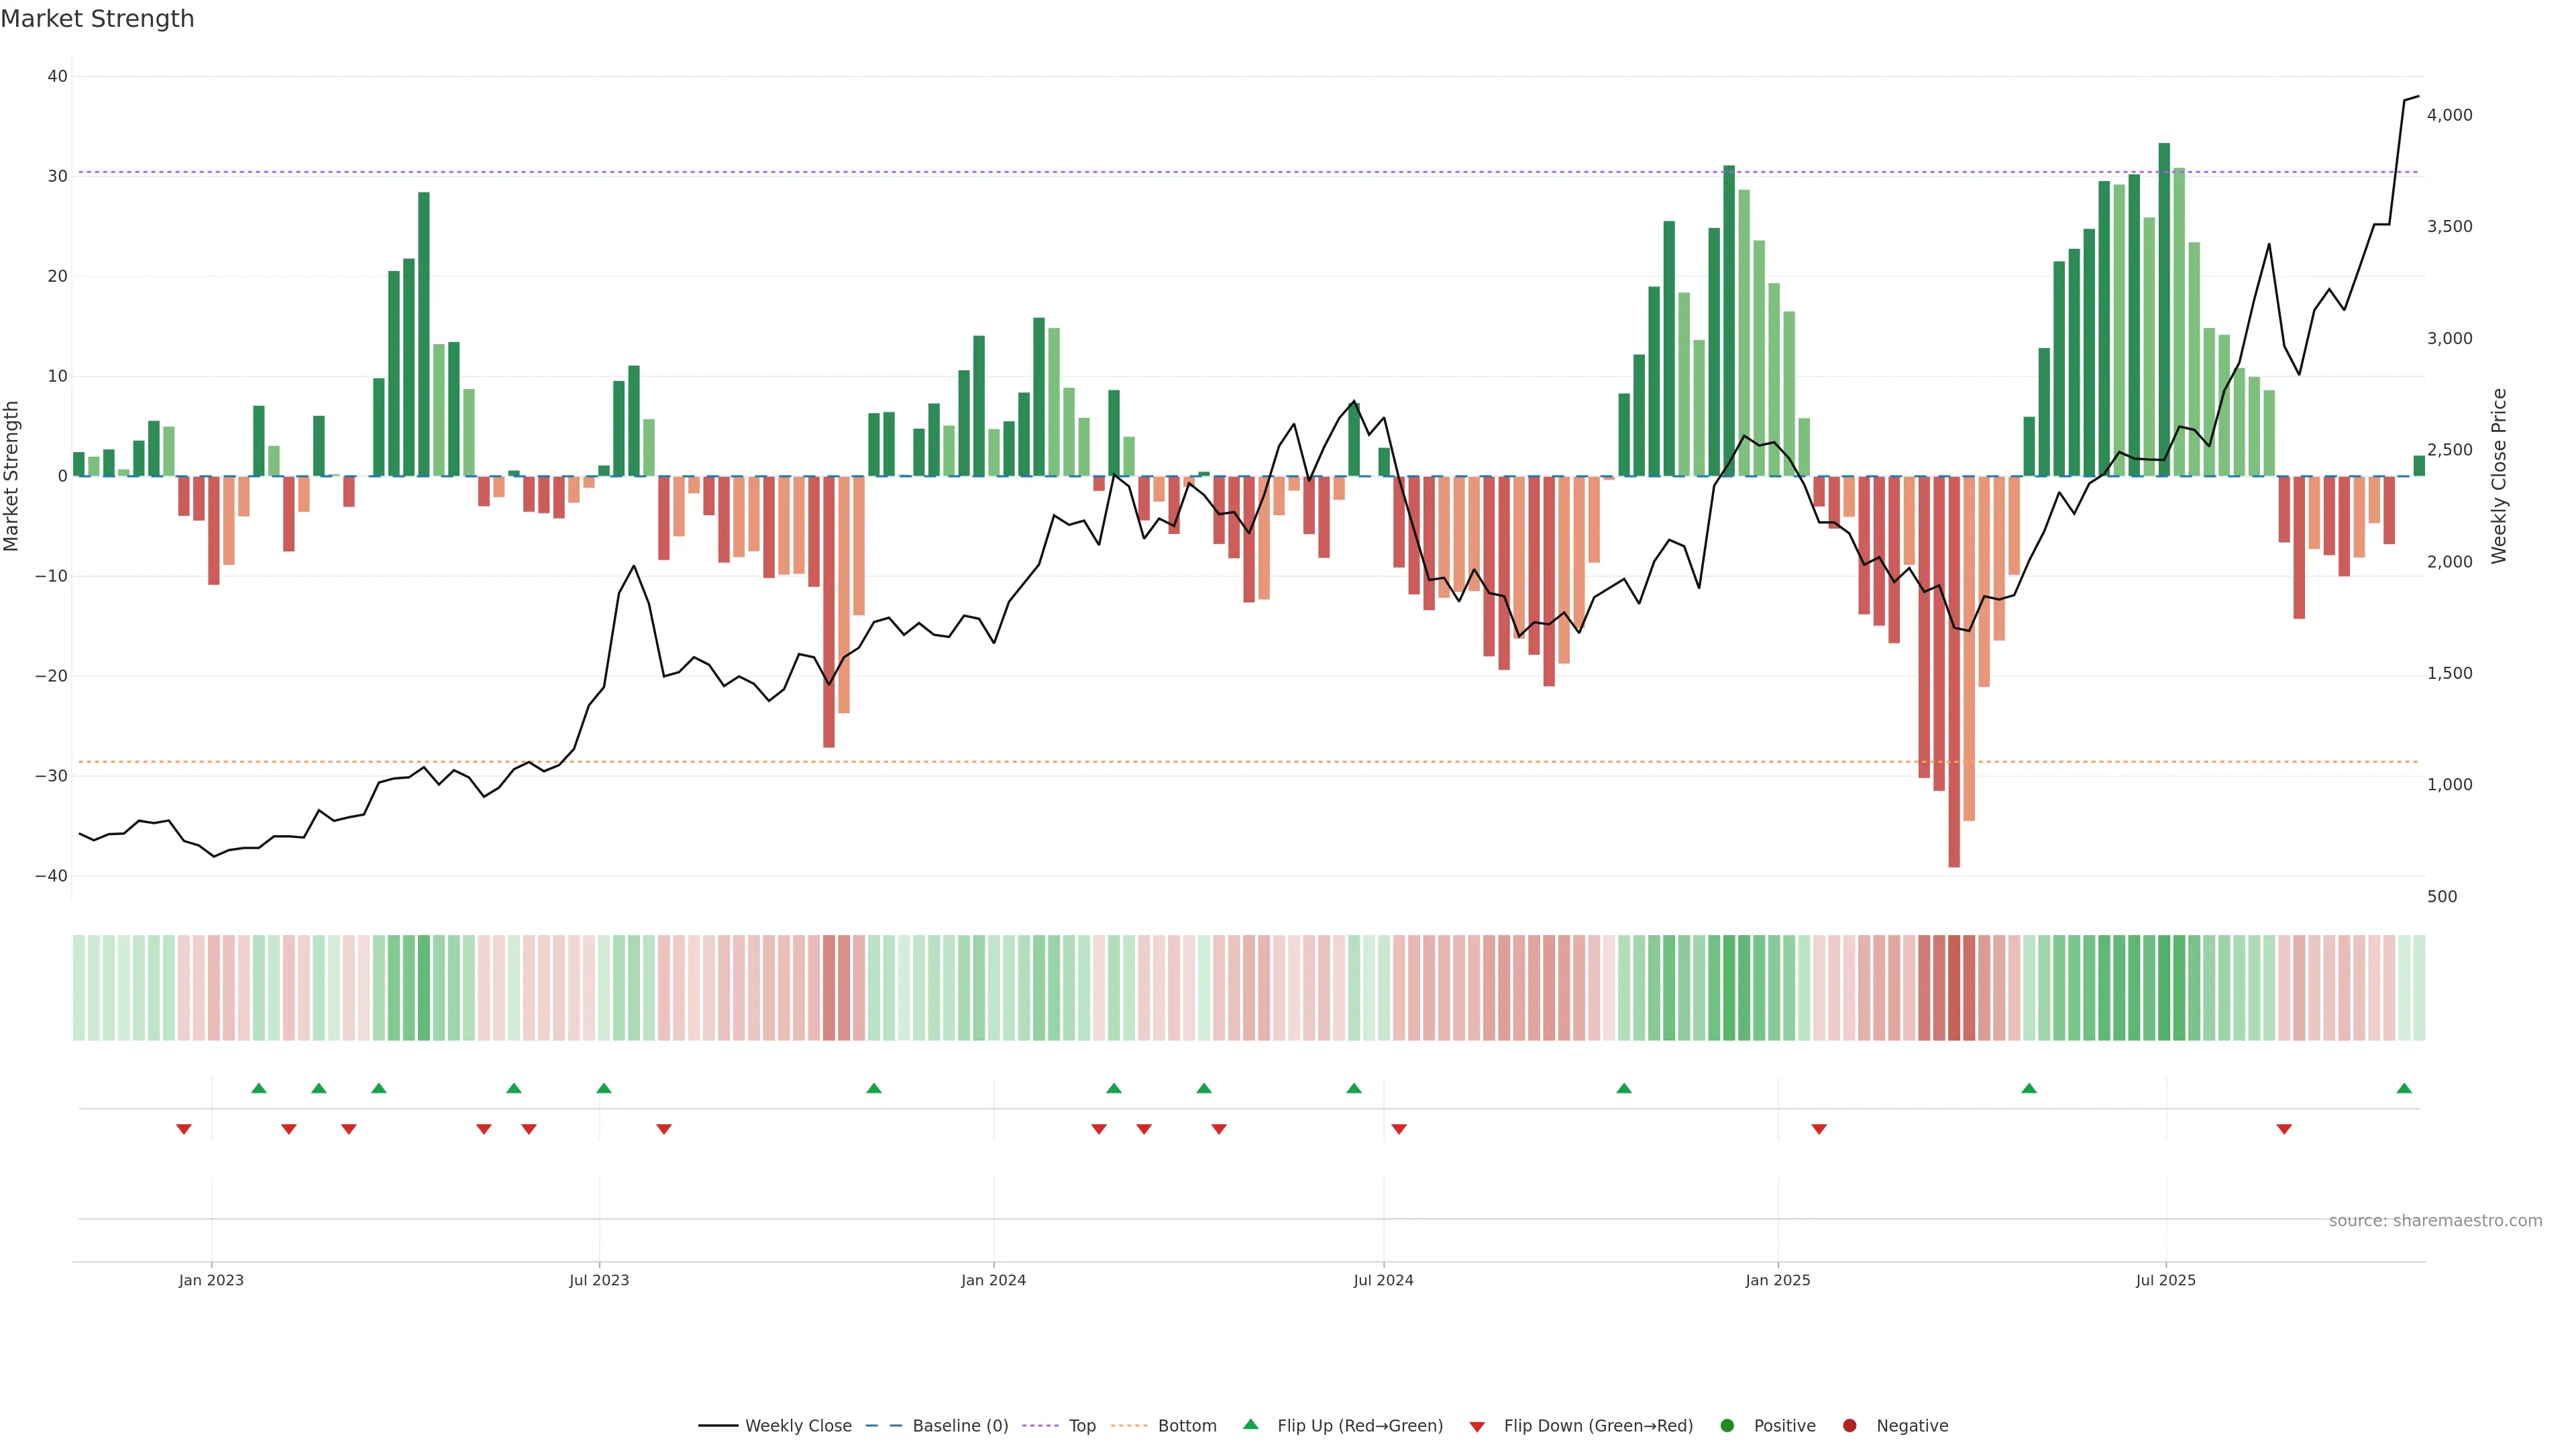Click the first red flip-down marker before Jan 2023
2576x1449 pixels.
tap(184, 1129)
